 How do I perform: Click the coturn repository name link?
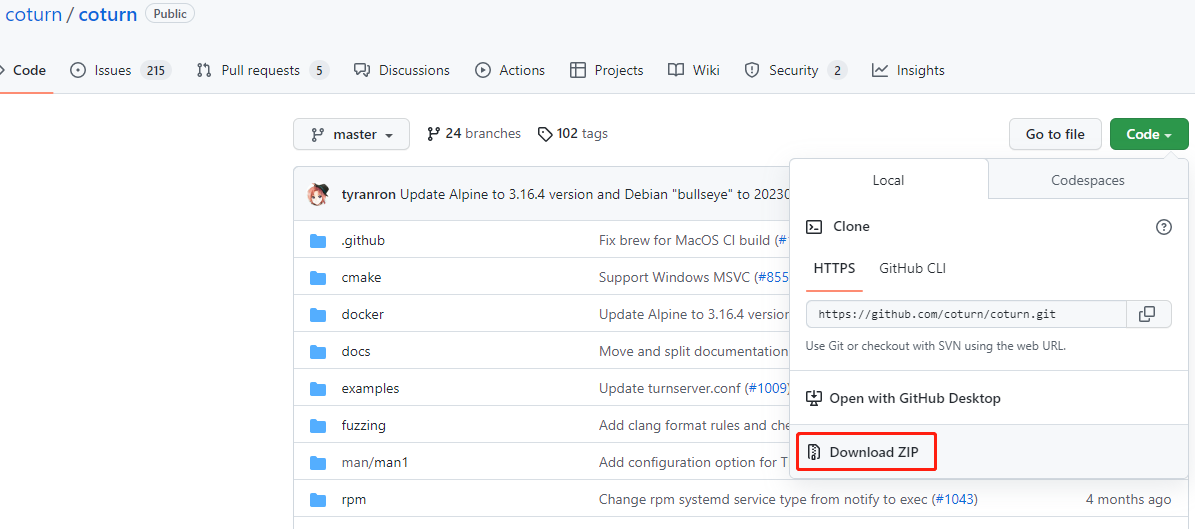(x=107, y=14)
